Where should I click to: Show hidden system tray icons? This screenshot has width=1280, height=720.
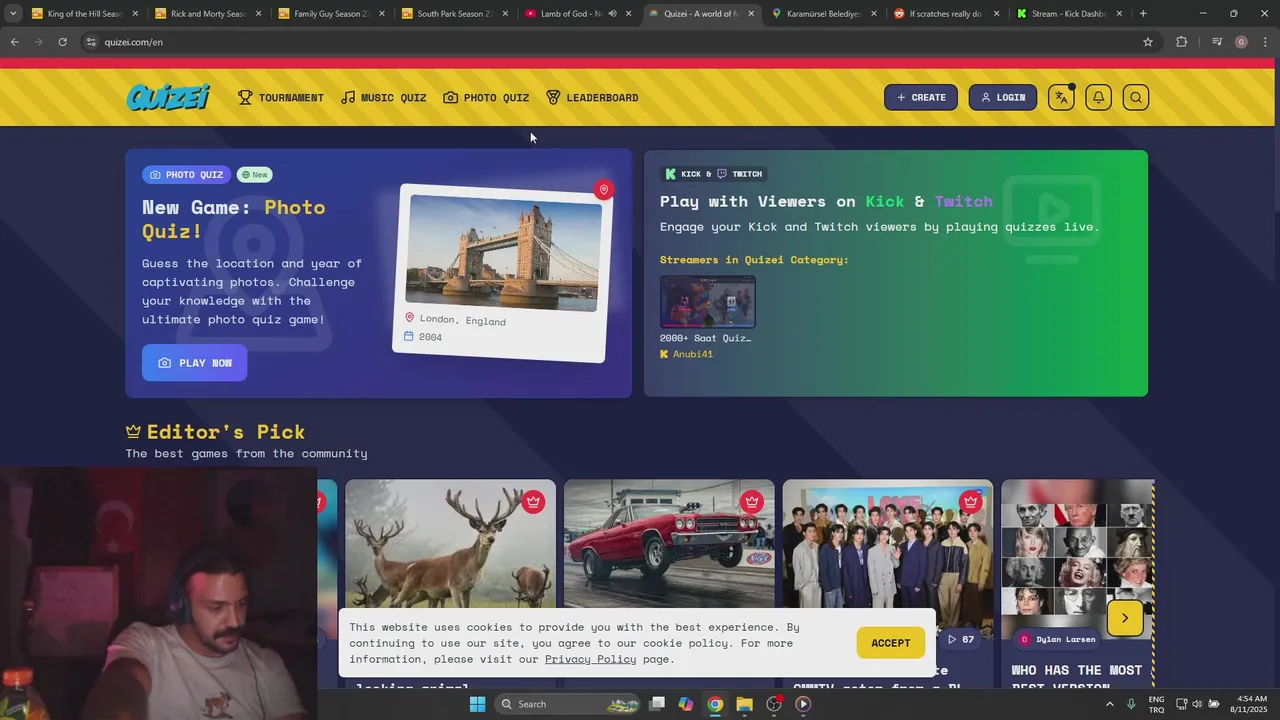click(1109, 704)
